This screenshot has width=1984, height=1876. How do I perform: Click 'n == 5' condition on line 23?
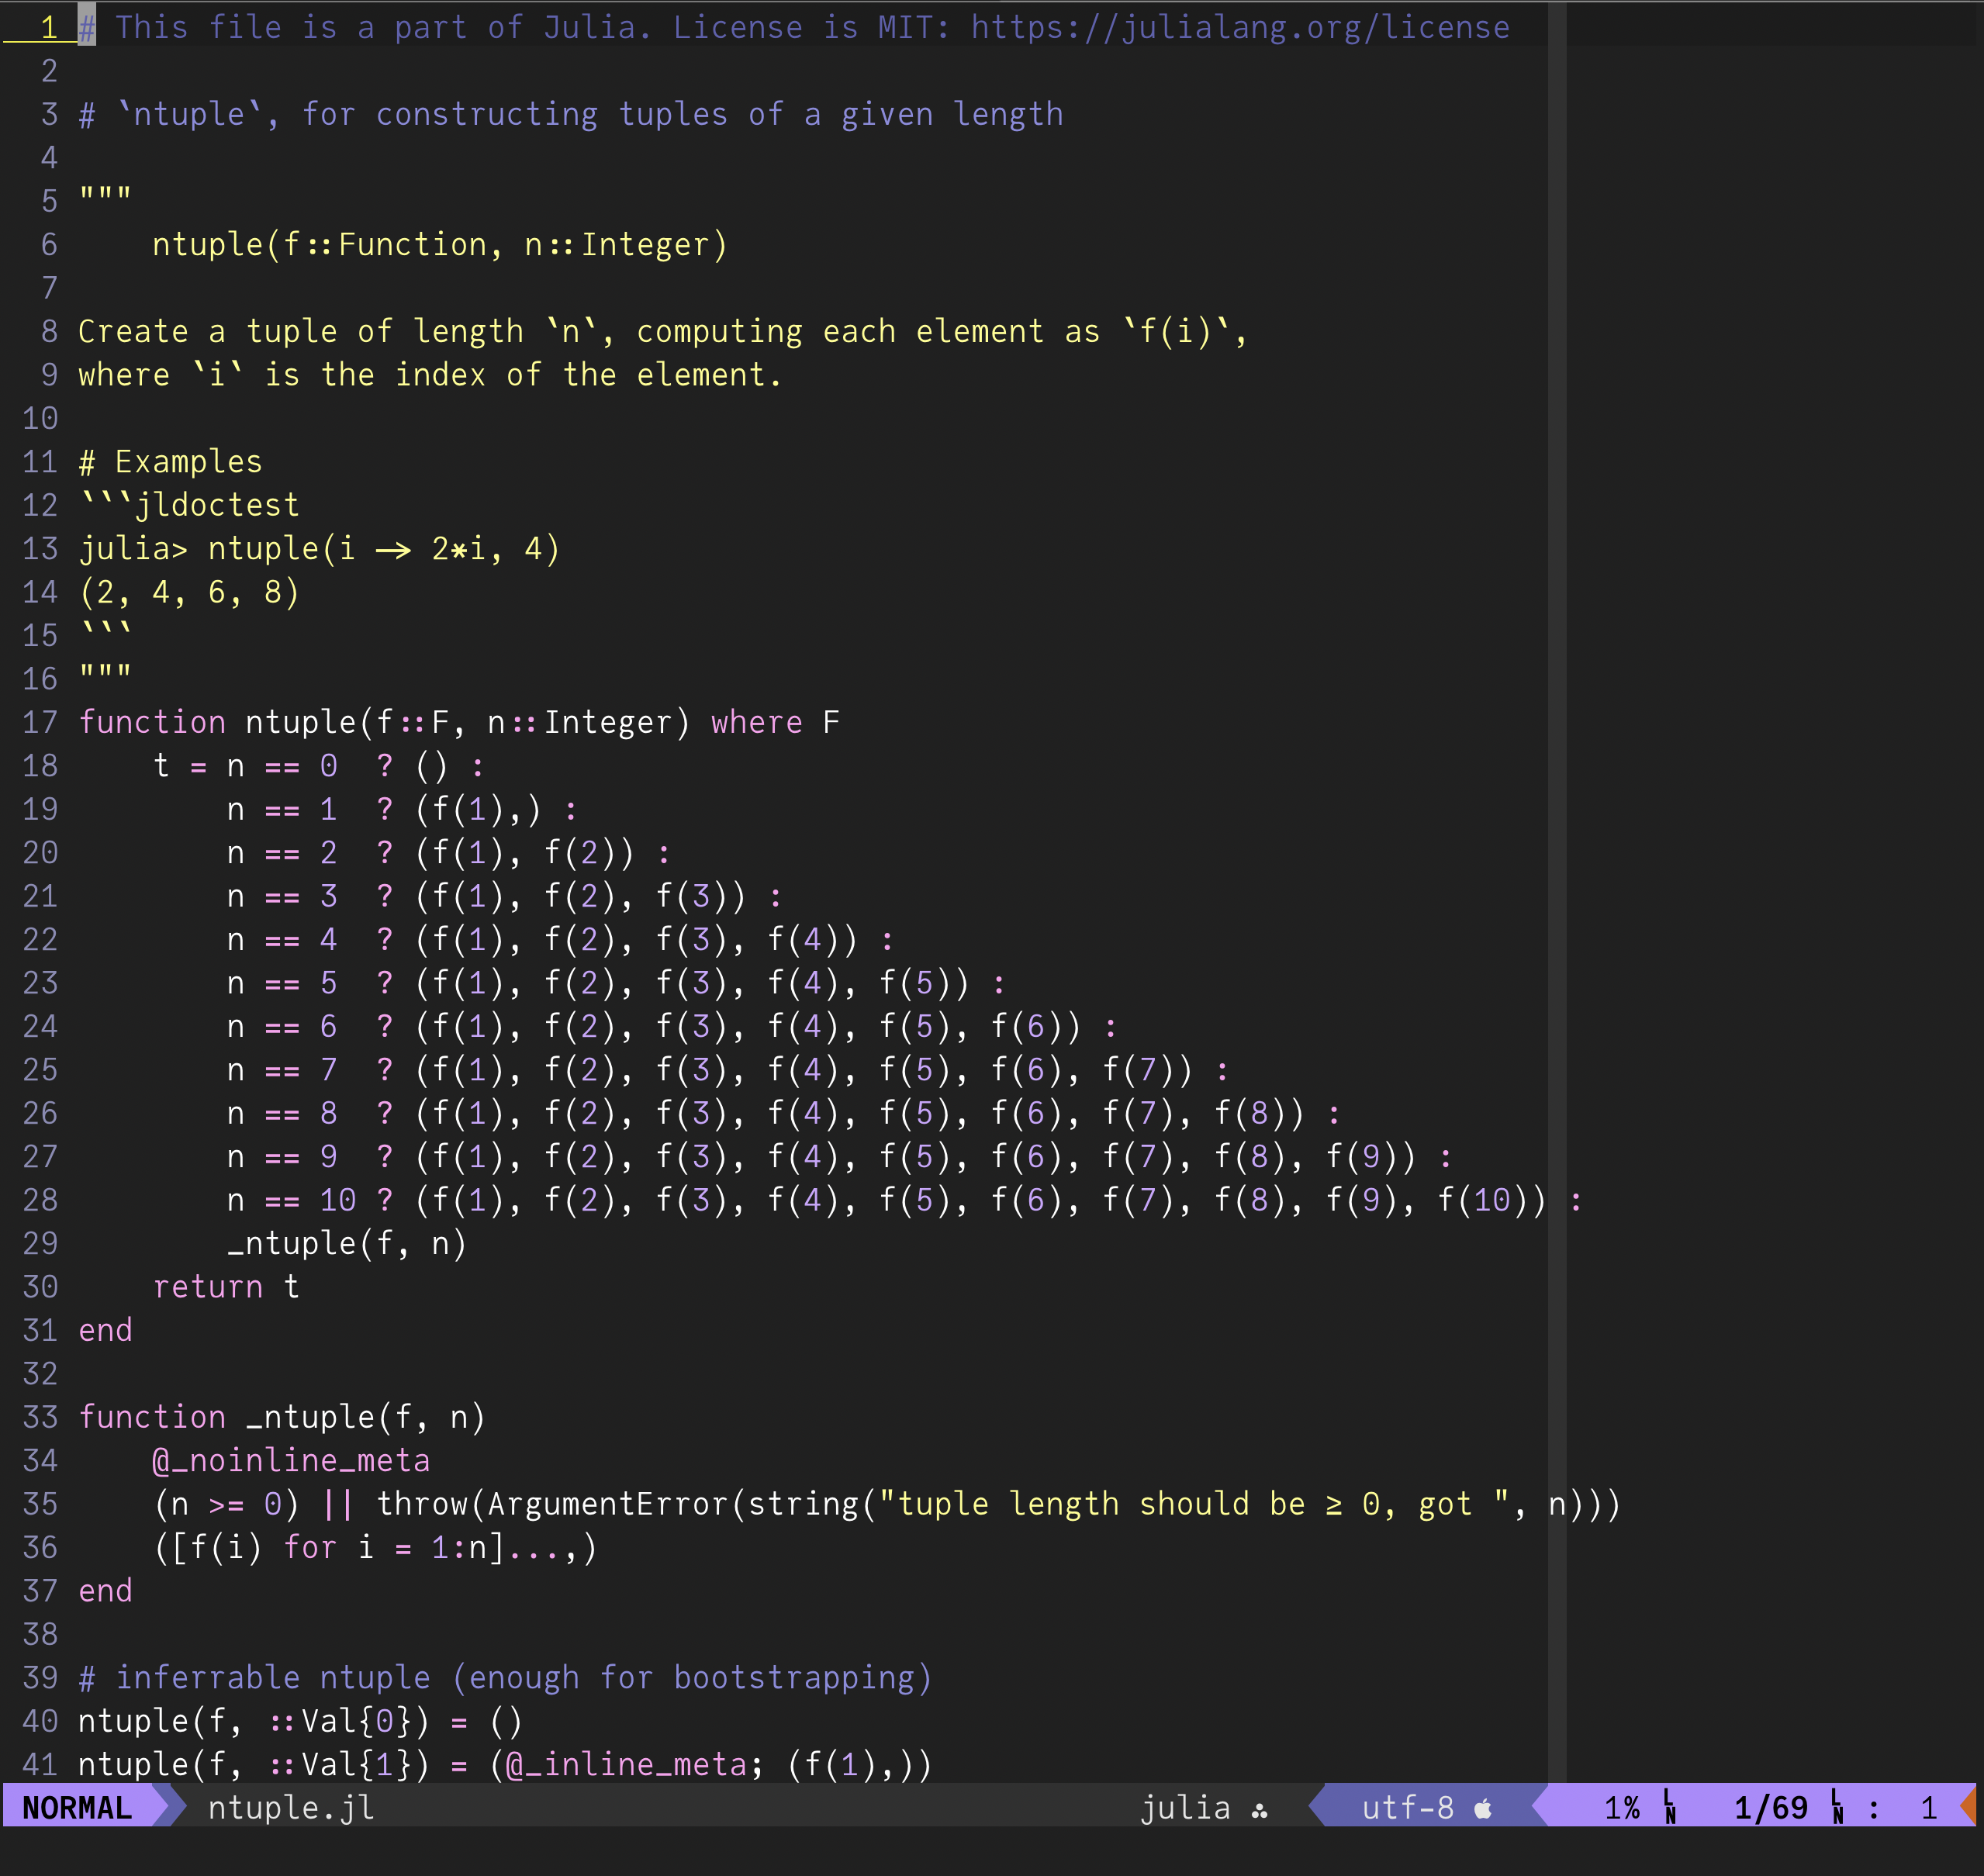tap(282, 983)
